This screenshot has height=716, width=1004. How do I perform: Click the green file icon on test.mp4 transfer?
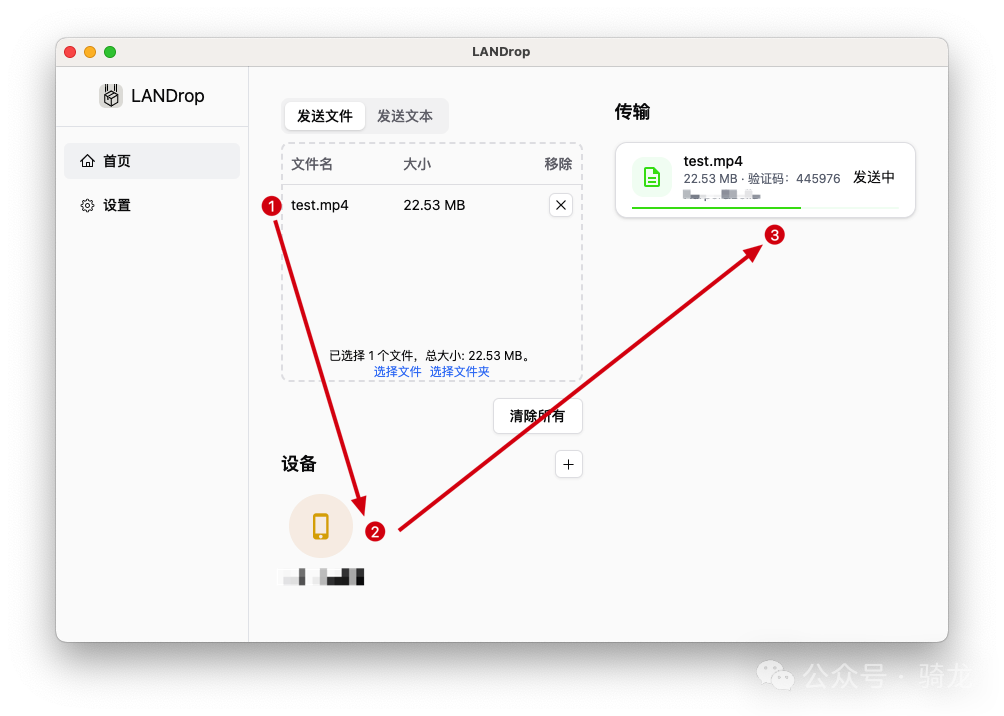click(651, 177)
